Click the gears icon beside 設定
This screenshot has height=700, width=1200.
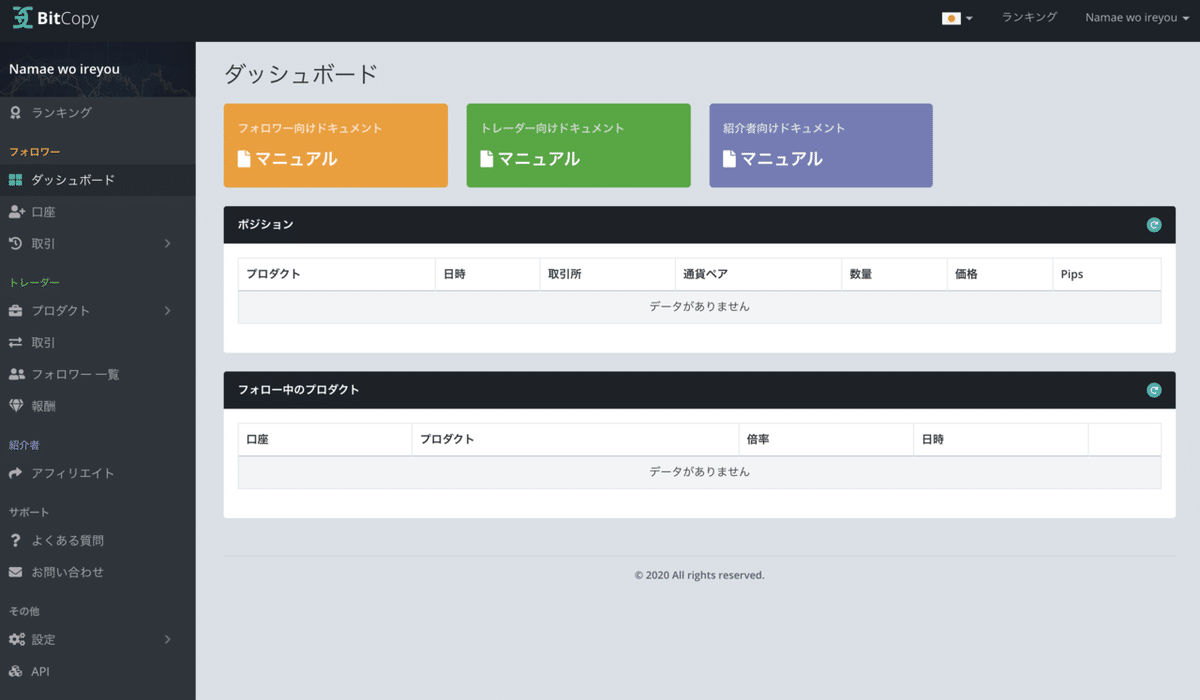click(x=16, y=640)
